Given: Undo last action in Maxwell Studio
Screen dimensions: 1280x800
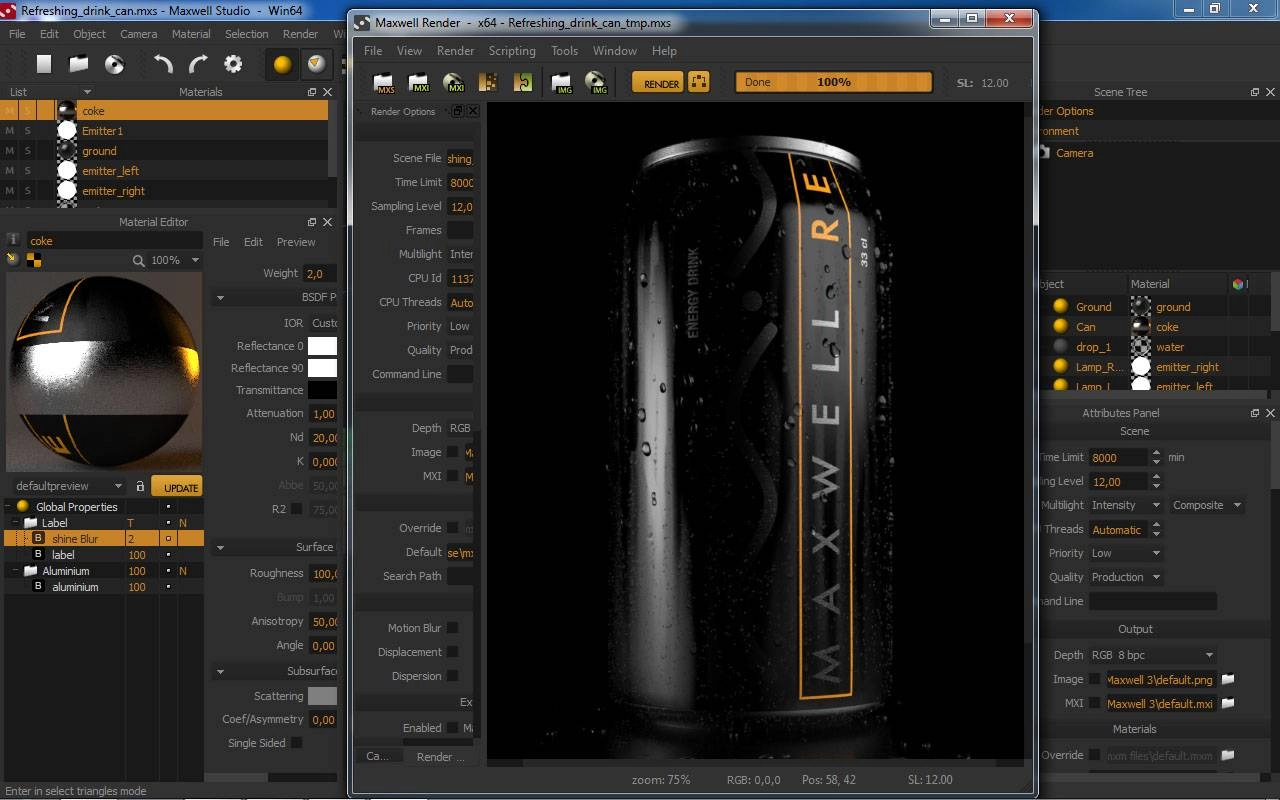Looking at the screenshot, I should pos(163,64).
